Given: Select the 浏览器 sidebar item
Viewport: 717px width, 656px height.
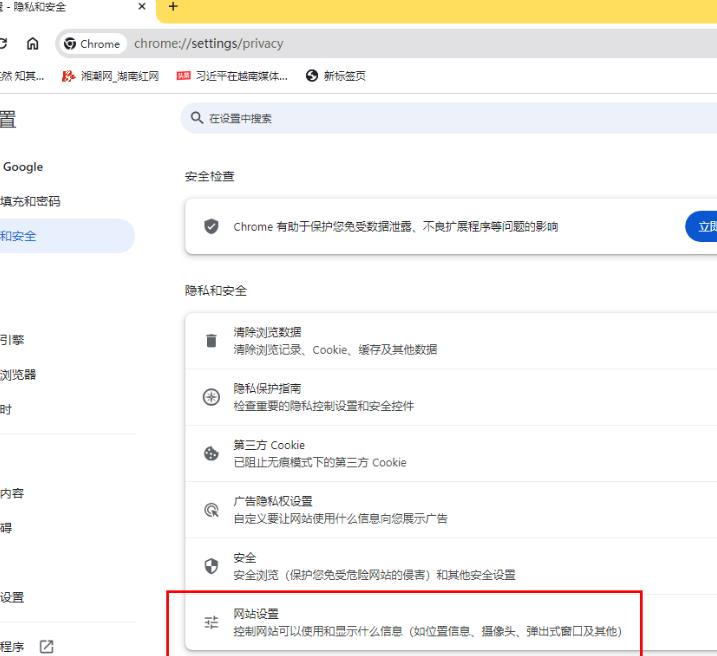Looking at the screenshot, I should (x=18, y=374).
